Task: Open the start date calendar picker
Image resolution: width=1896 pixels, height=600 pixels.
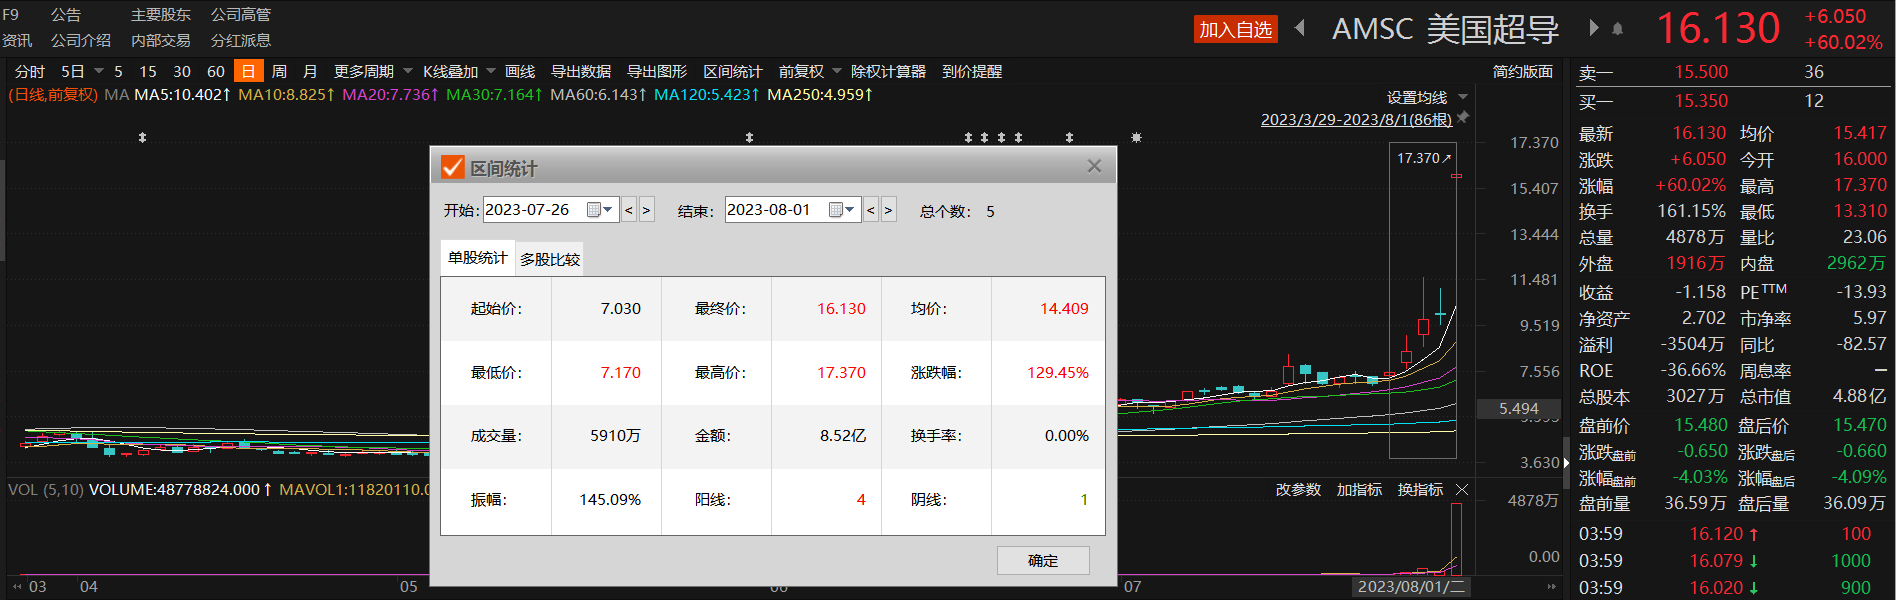Action: point(599,210)
